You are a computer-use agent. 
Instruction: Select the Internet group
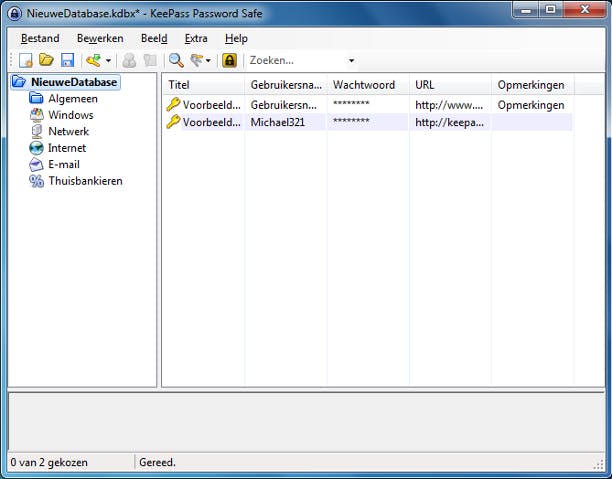pos(67,148)
